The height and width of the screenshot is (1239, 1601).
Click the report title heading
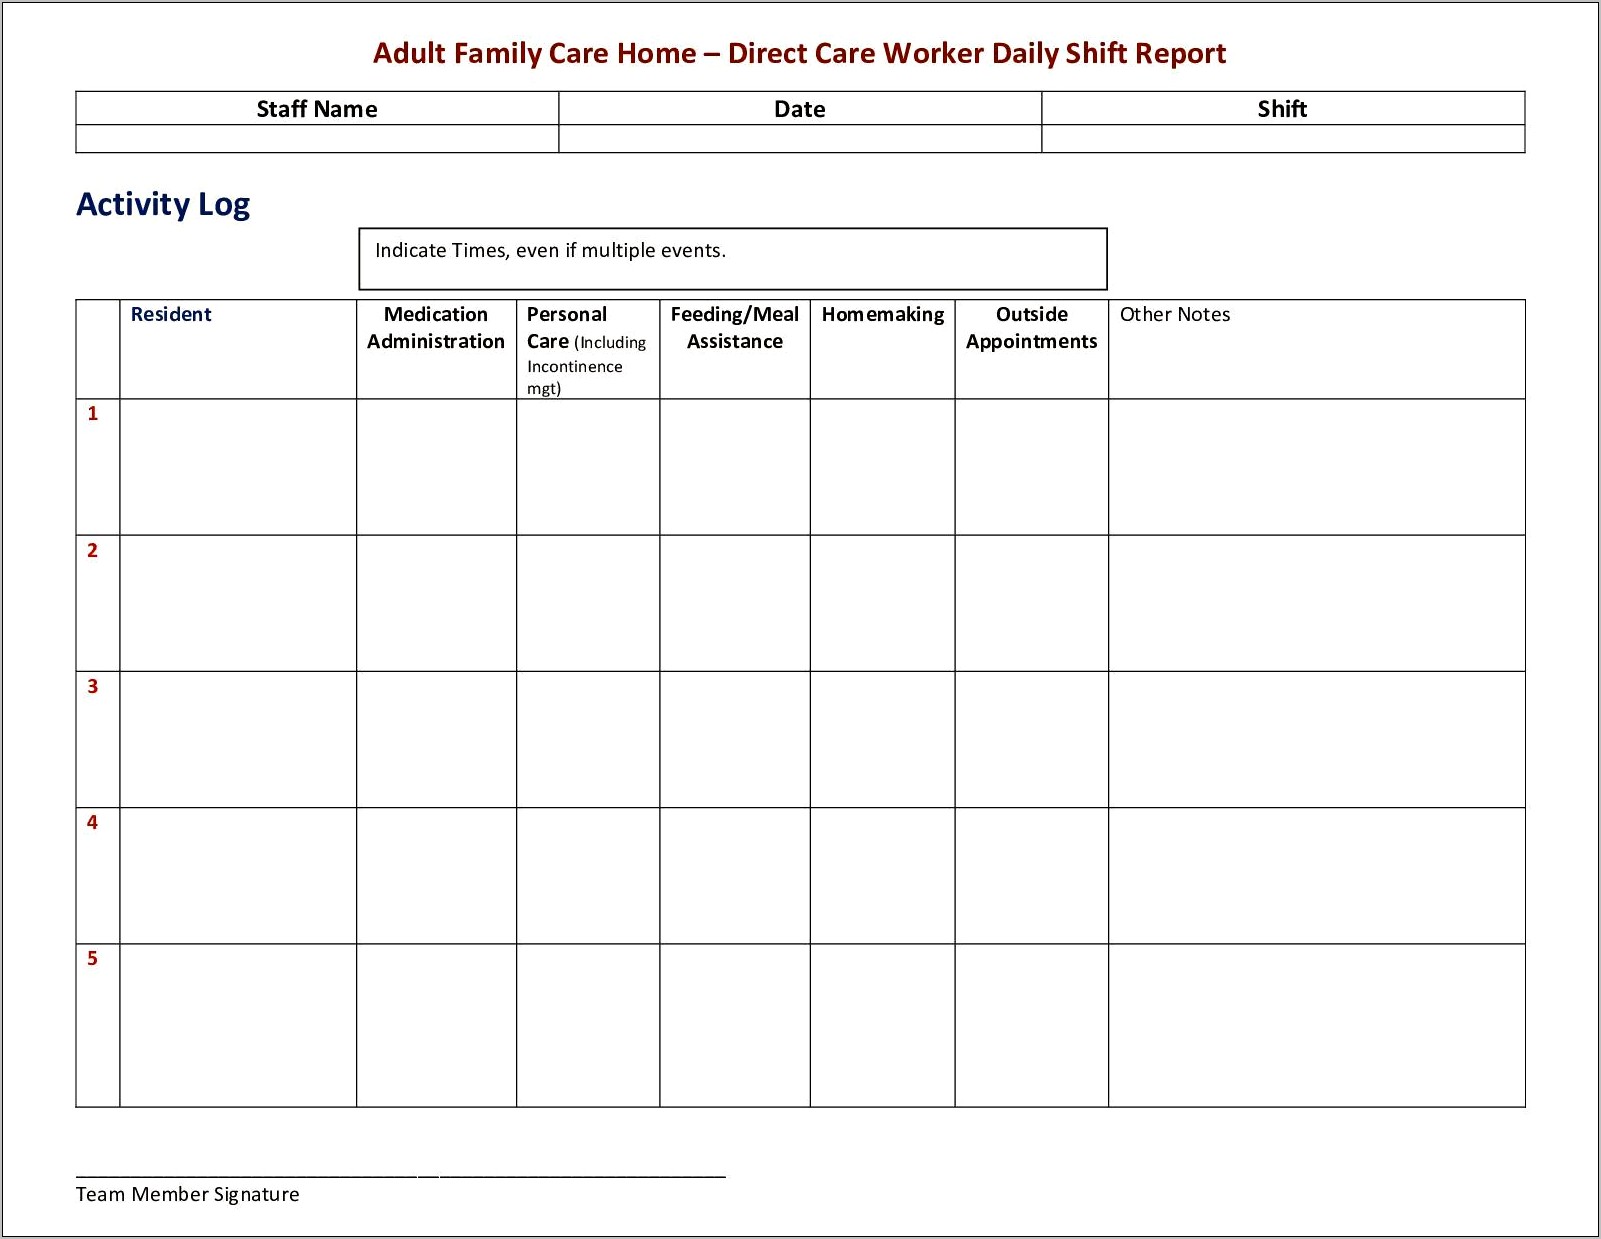[799, 53]
